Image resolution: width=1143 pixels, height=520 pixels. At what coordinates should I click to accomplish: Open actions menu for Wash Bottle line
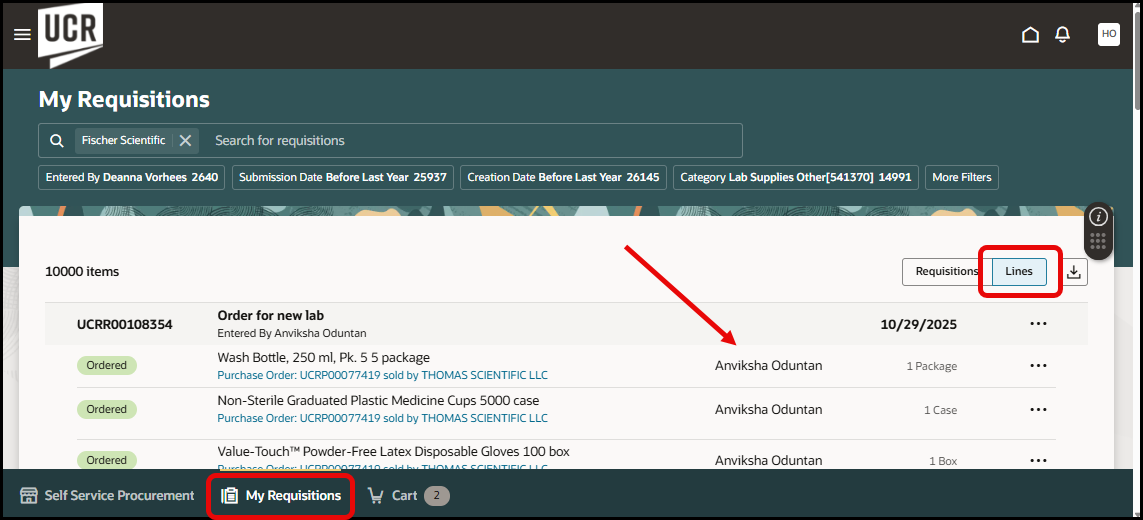[1038, 366]
